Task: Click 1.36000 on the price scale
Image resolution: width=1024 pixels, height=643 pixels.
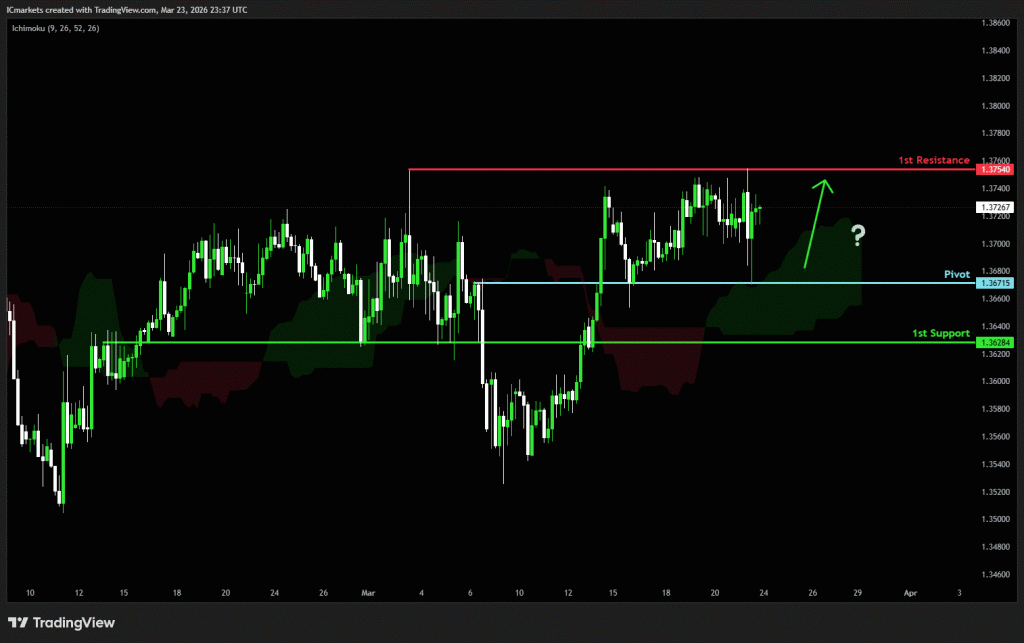Action: tap(995, 381)
